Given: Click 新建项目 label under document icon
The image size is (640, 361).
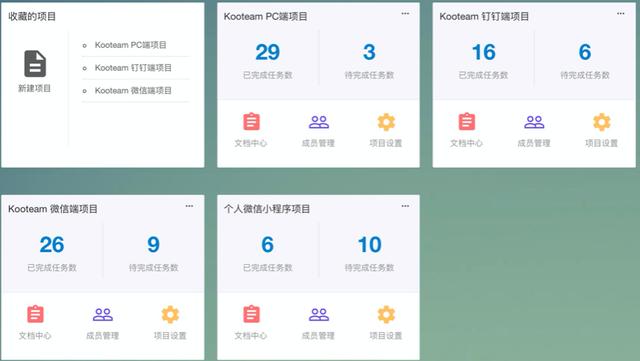Looking at the screenshot, I should click(x=34, y=88).
